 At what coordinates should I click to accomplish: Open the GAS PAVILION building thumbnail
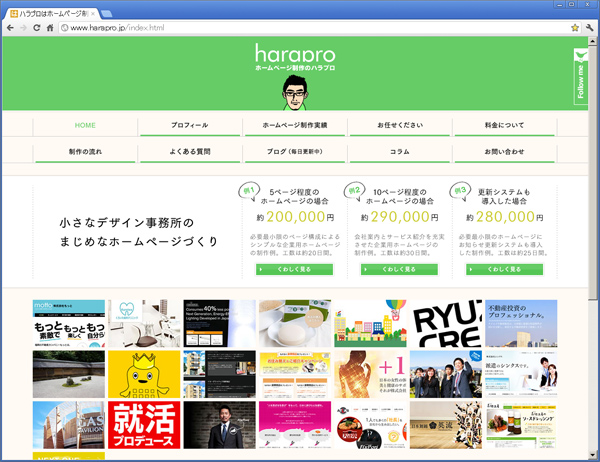pos(69,425)
